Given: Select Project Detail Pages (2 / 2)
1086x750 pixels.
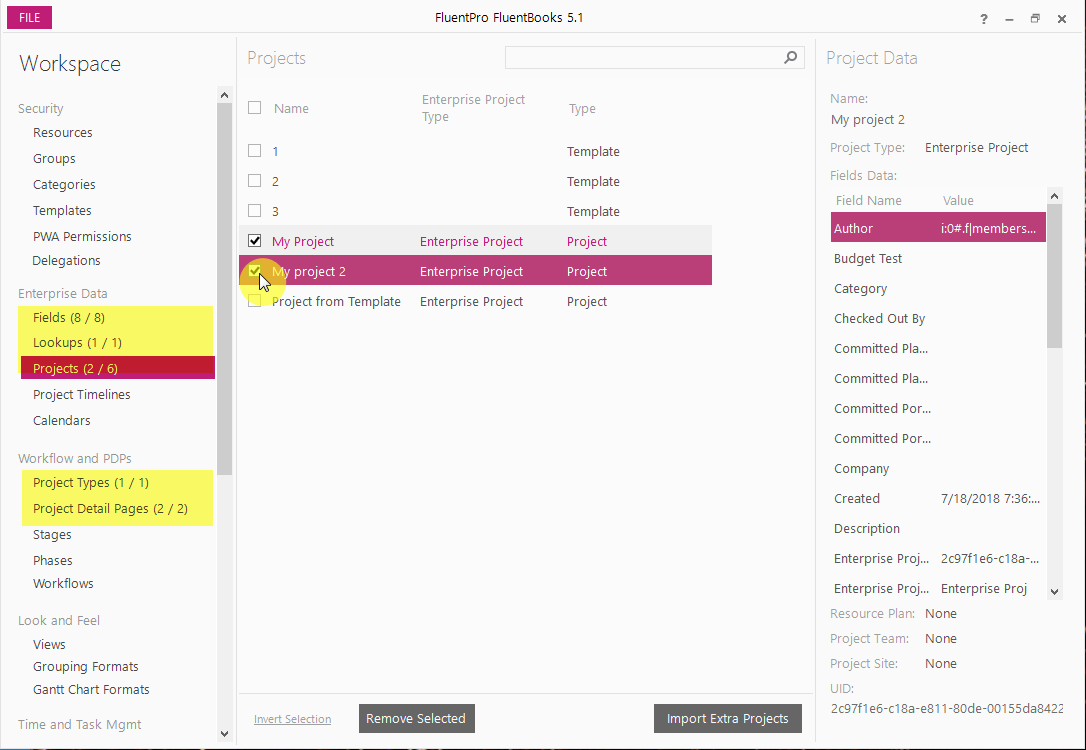Looking at the screenshot, I should tap(110, 509).
